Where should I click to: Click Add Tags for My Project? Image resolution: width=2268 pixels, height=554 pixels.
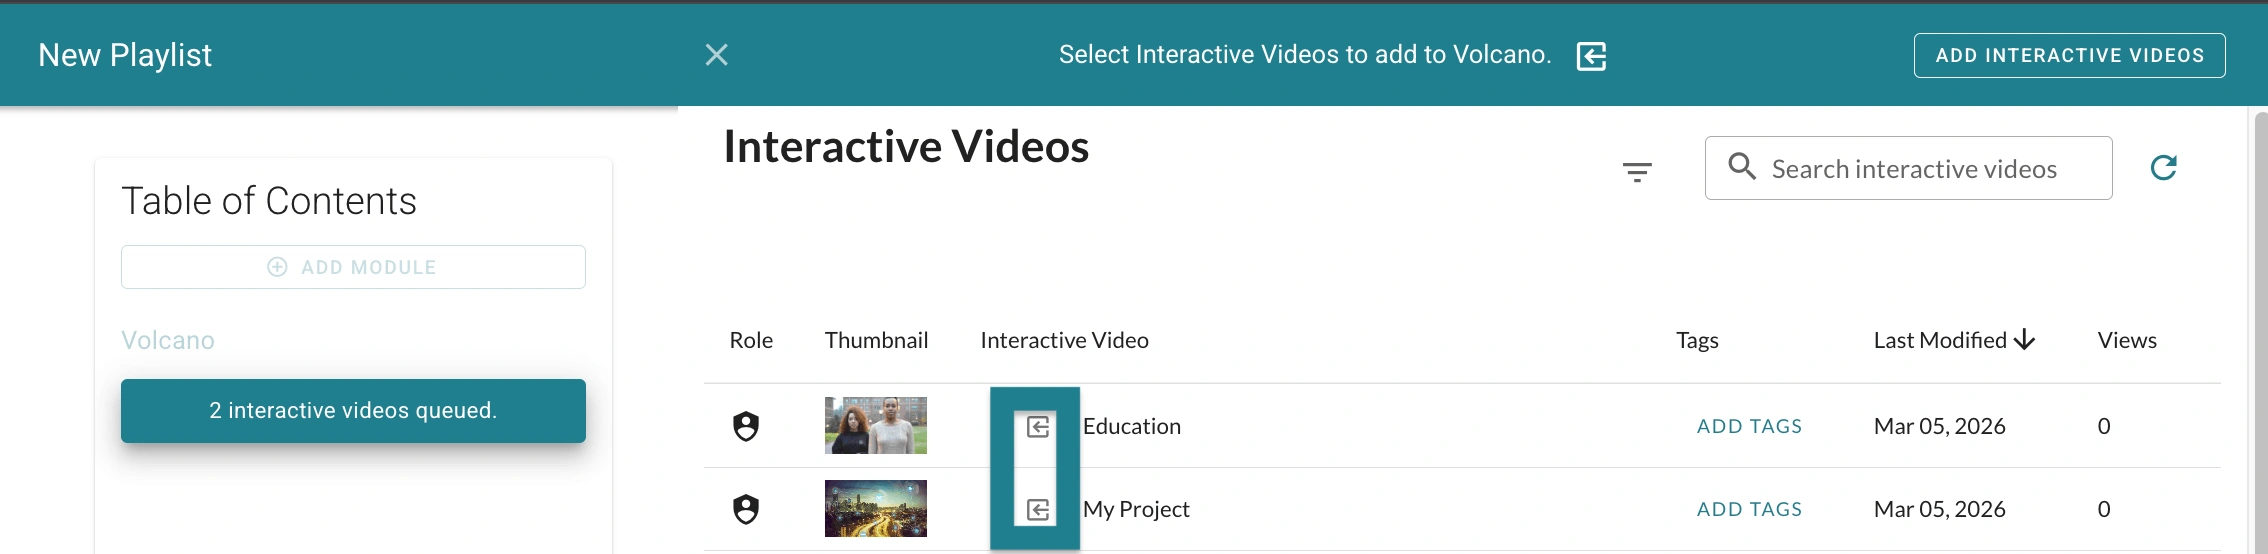click(x=1749, y=509)
